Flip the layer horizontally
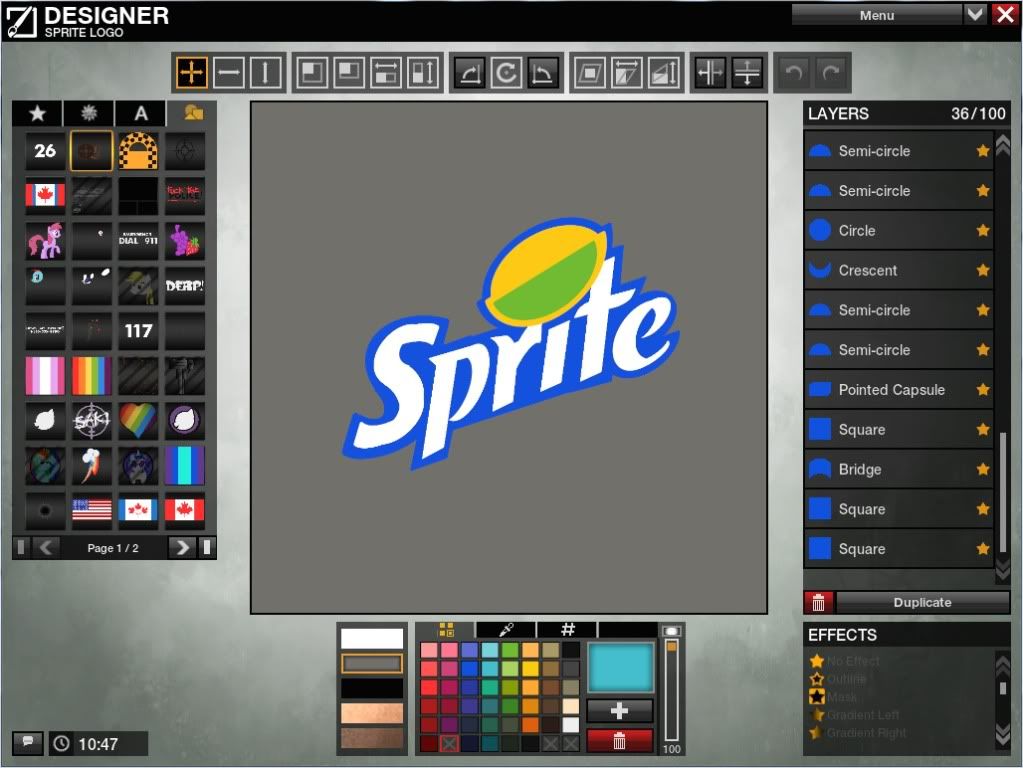The image size is (1023, 768). point(710,72)
